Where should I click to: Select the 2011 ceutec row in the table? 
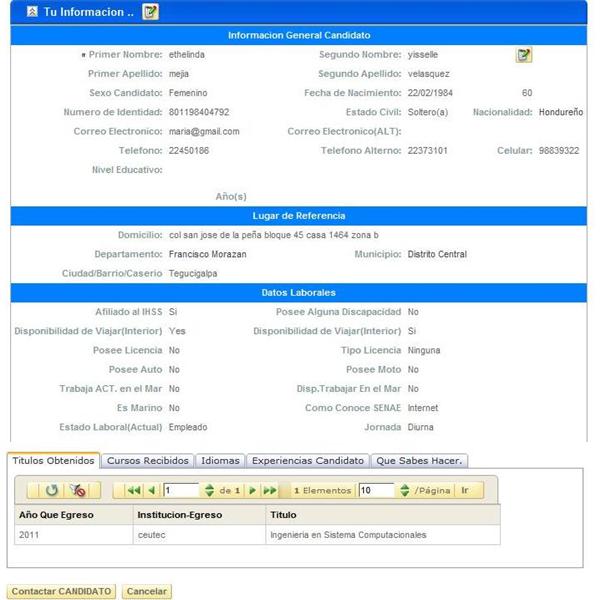257,535
